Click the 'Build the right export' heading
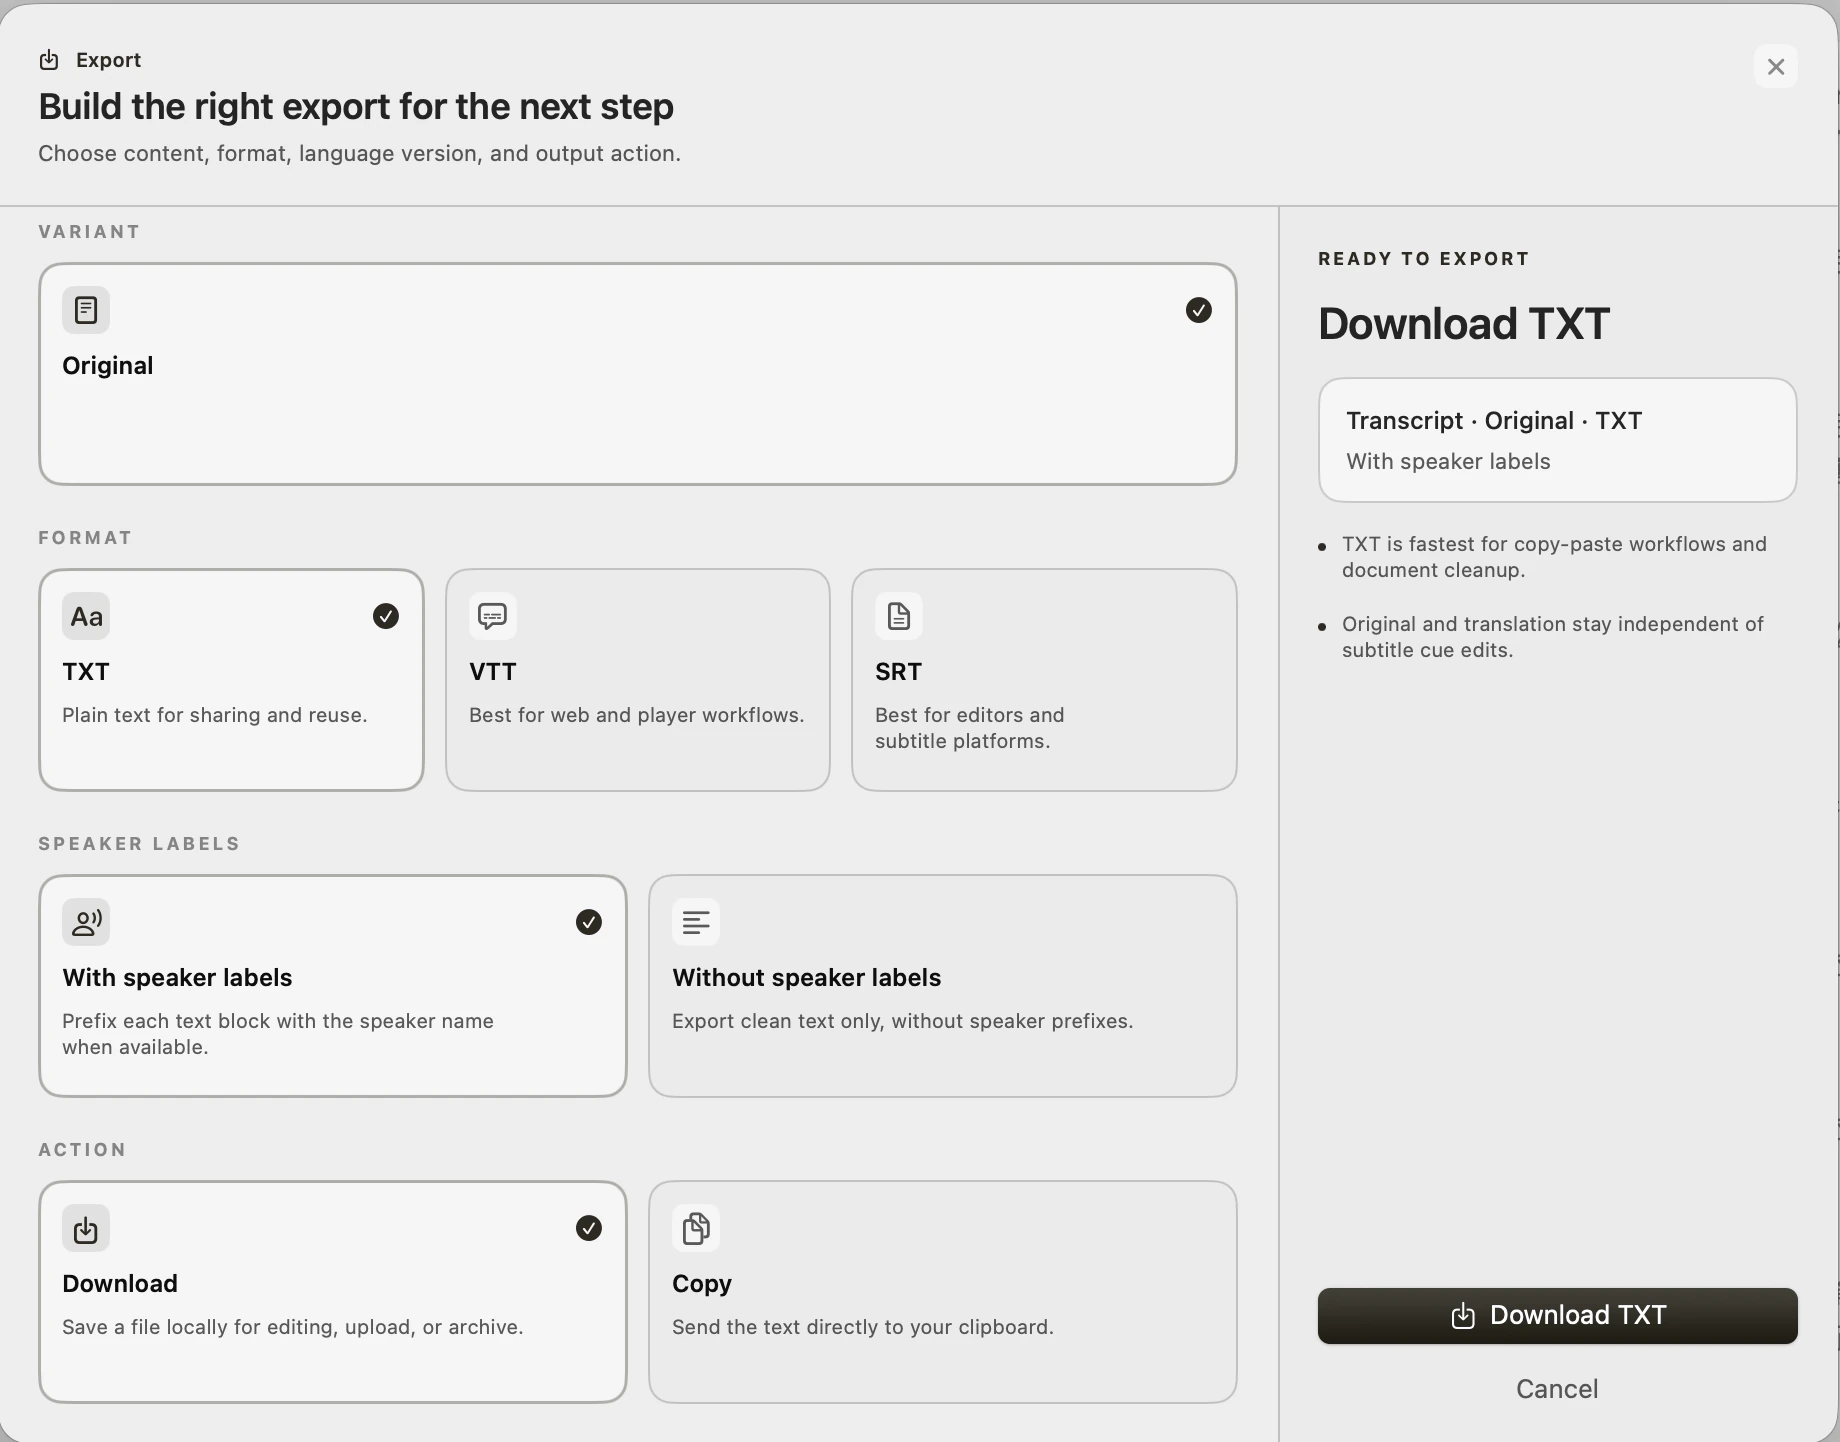This screenshot has height=1442, width=1840. click(x=356, y=107)
